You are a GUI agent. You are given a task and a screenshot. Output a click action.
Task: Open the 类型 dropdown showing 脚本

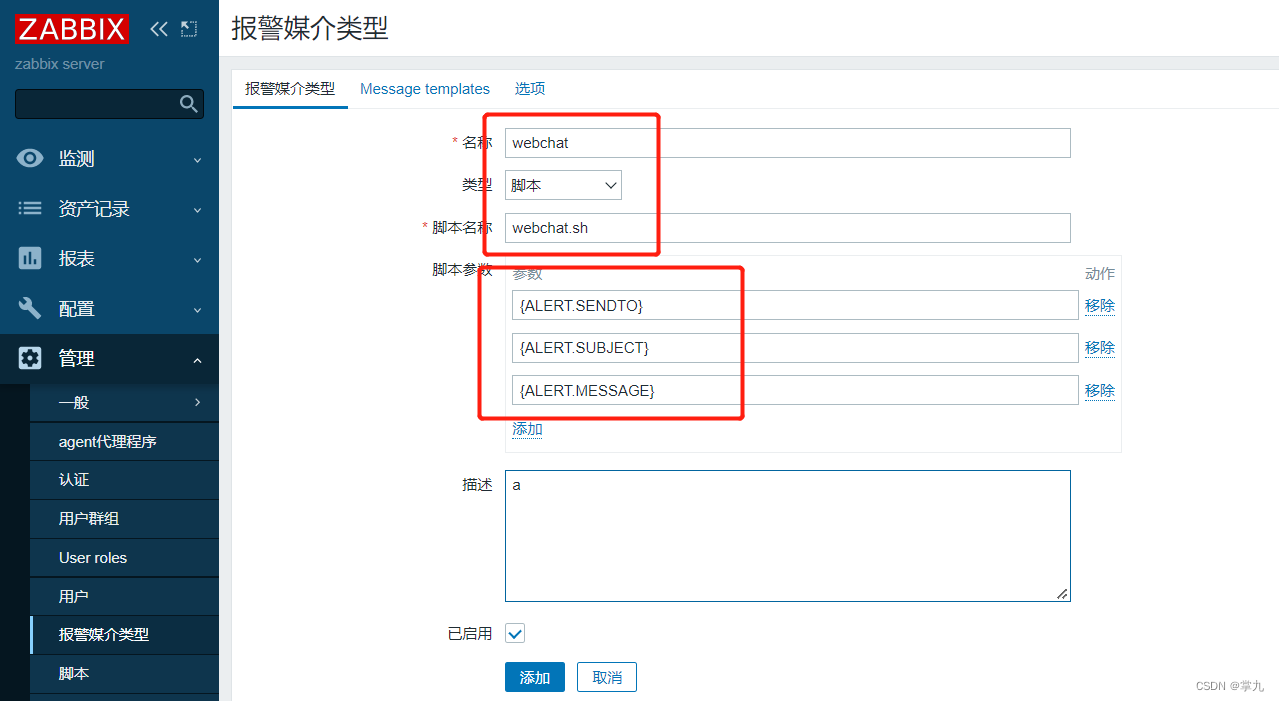(563, 185)
